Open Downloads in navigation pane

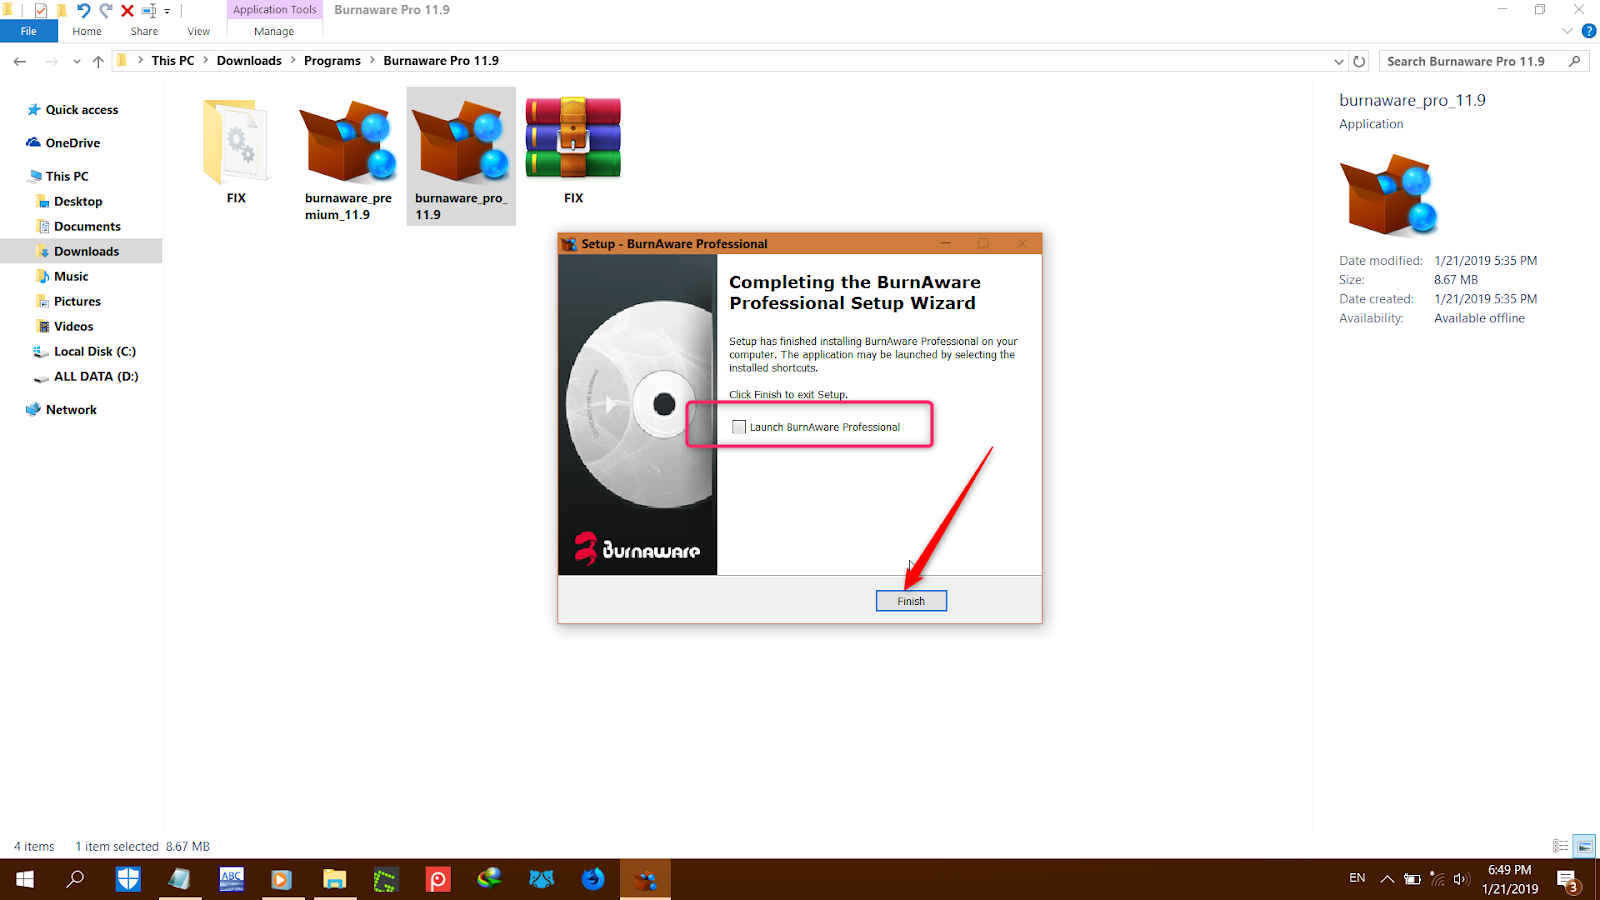tap(81, 251)
